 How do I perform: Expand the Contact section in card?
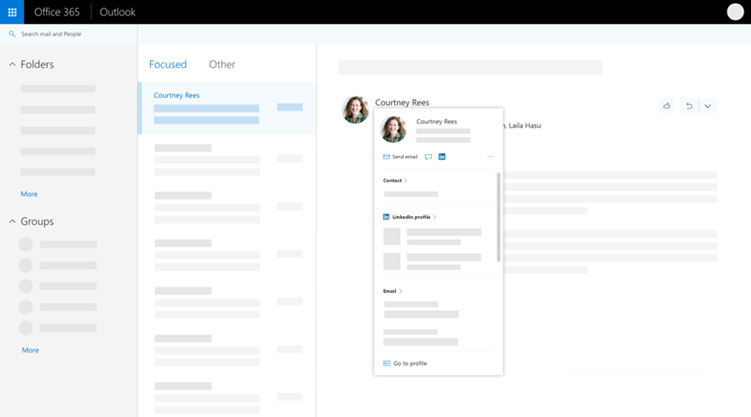[395, 181]
